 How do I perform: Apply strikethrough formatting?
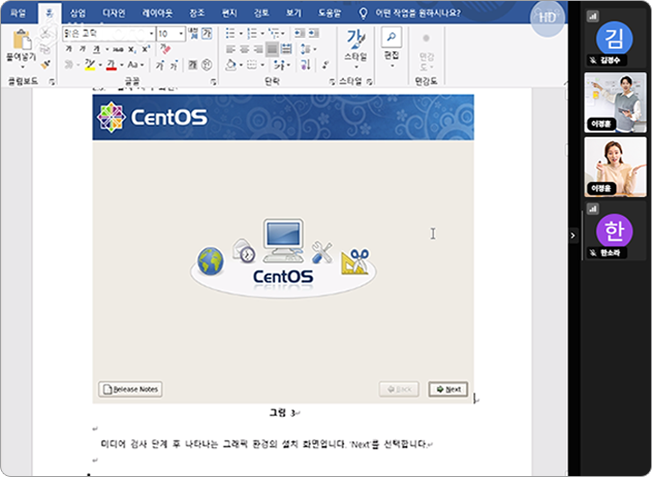point(118,49)
